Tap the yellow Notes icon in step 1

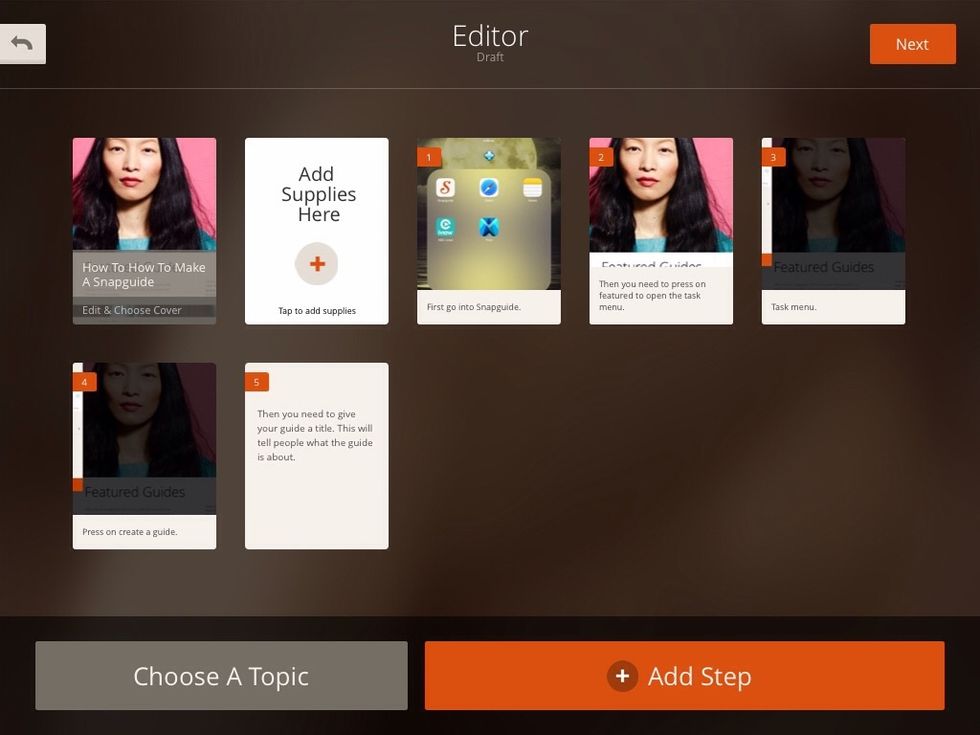pyautogui.click(x=532, y=187)
